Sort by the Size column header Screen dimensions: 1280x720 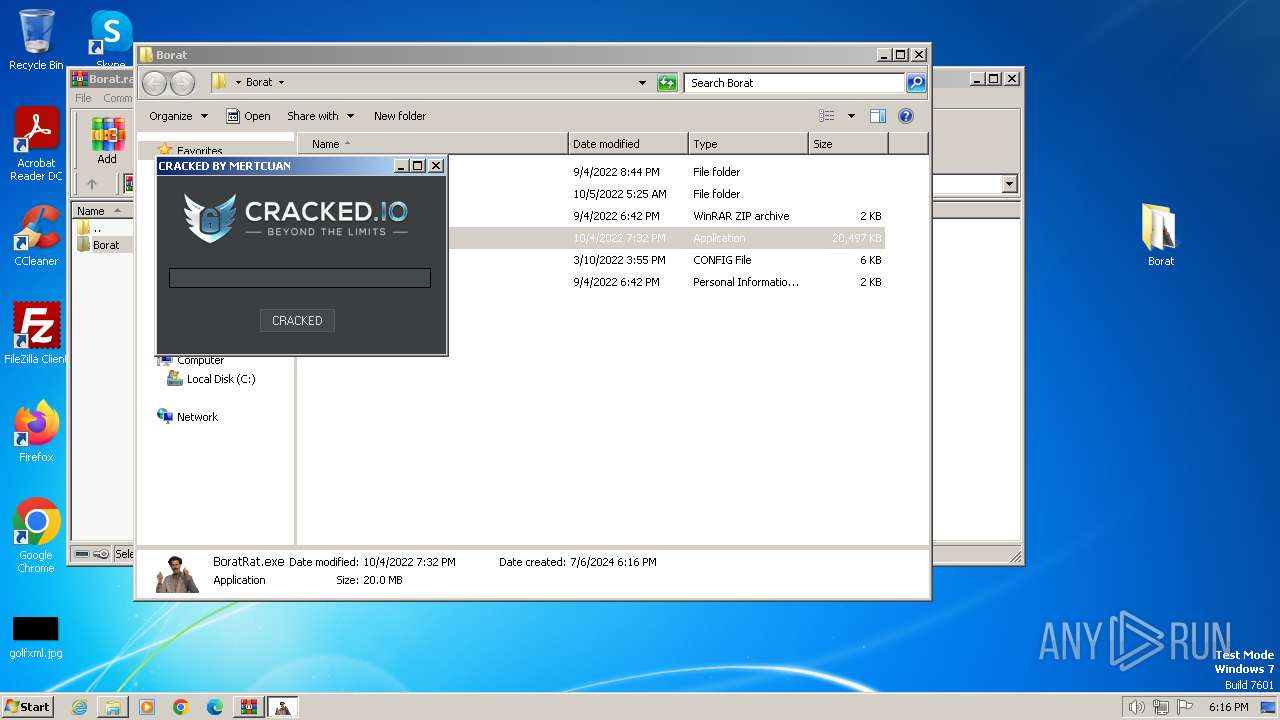click(x=848, y=144)
